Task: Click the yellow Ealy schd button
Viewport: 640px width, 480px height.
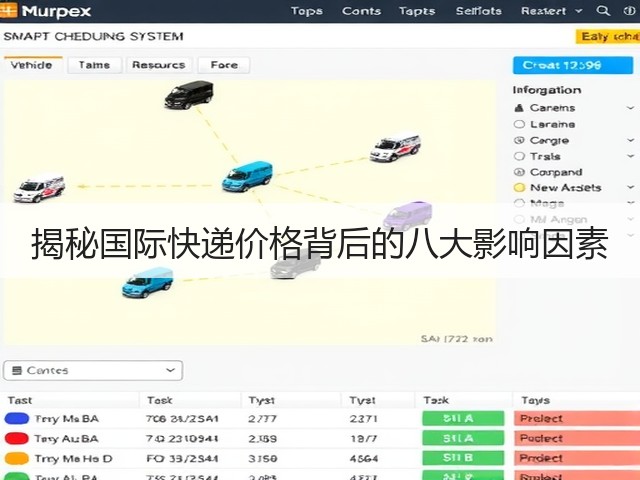Action: (608, 36)
